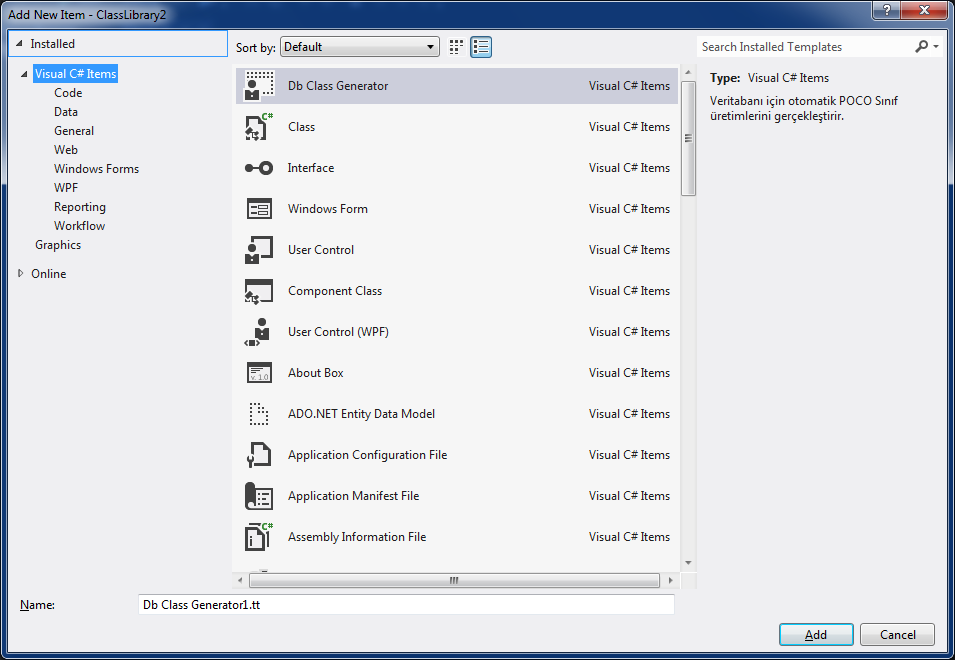
Task: Click the Add button
Action: pyautogui.click(x=816, y=635)
